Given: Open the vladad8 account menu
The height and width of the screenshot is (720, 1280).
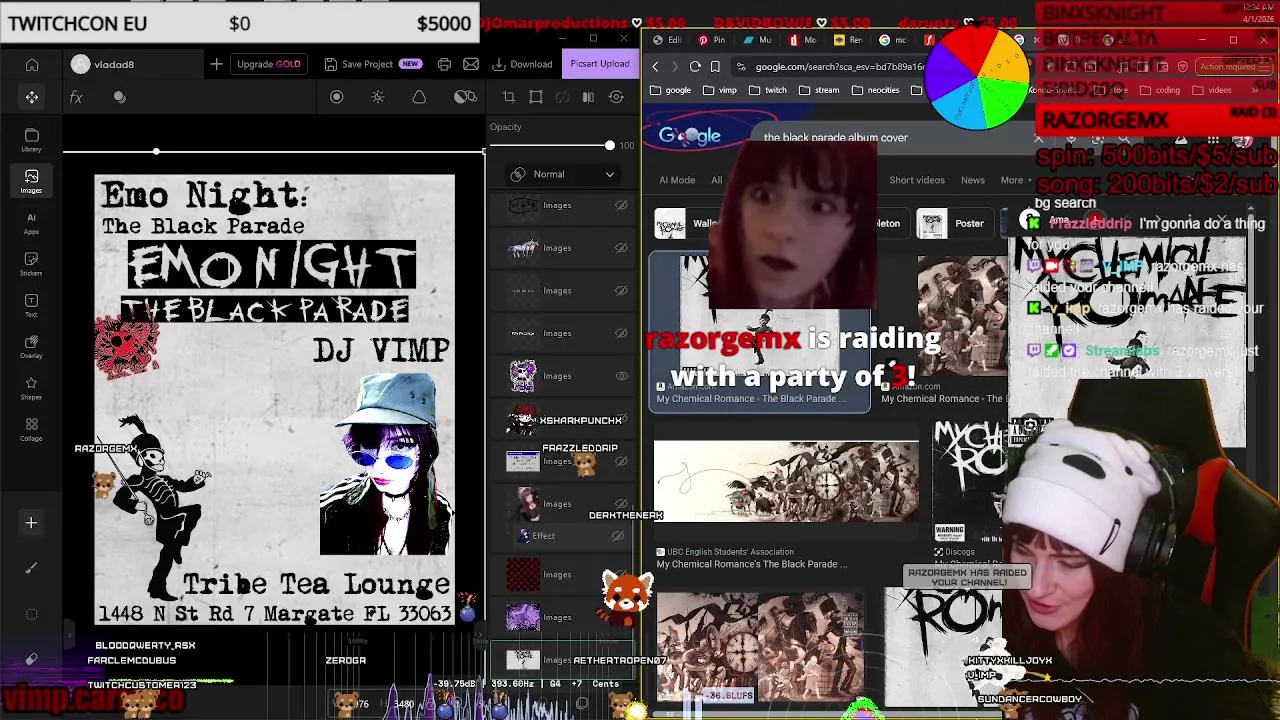Looking at the screenshot, I should point(102,64).
